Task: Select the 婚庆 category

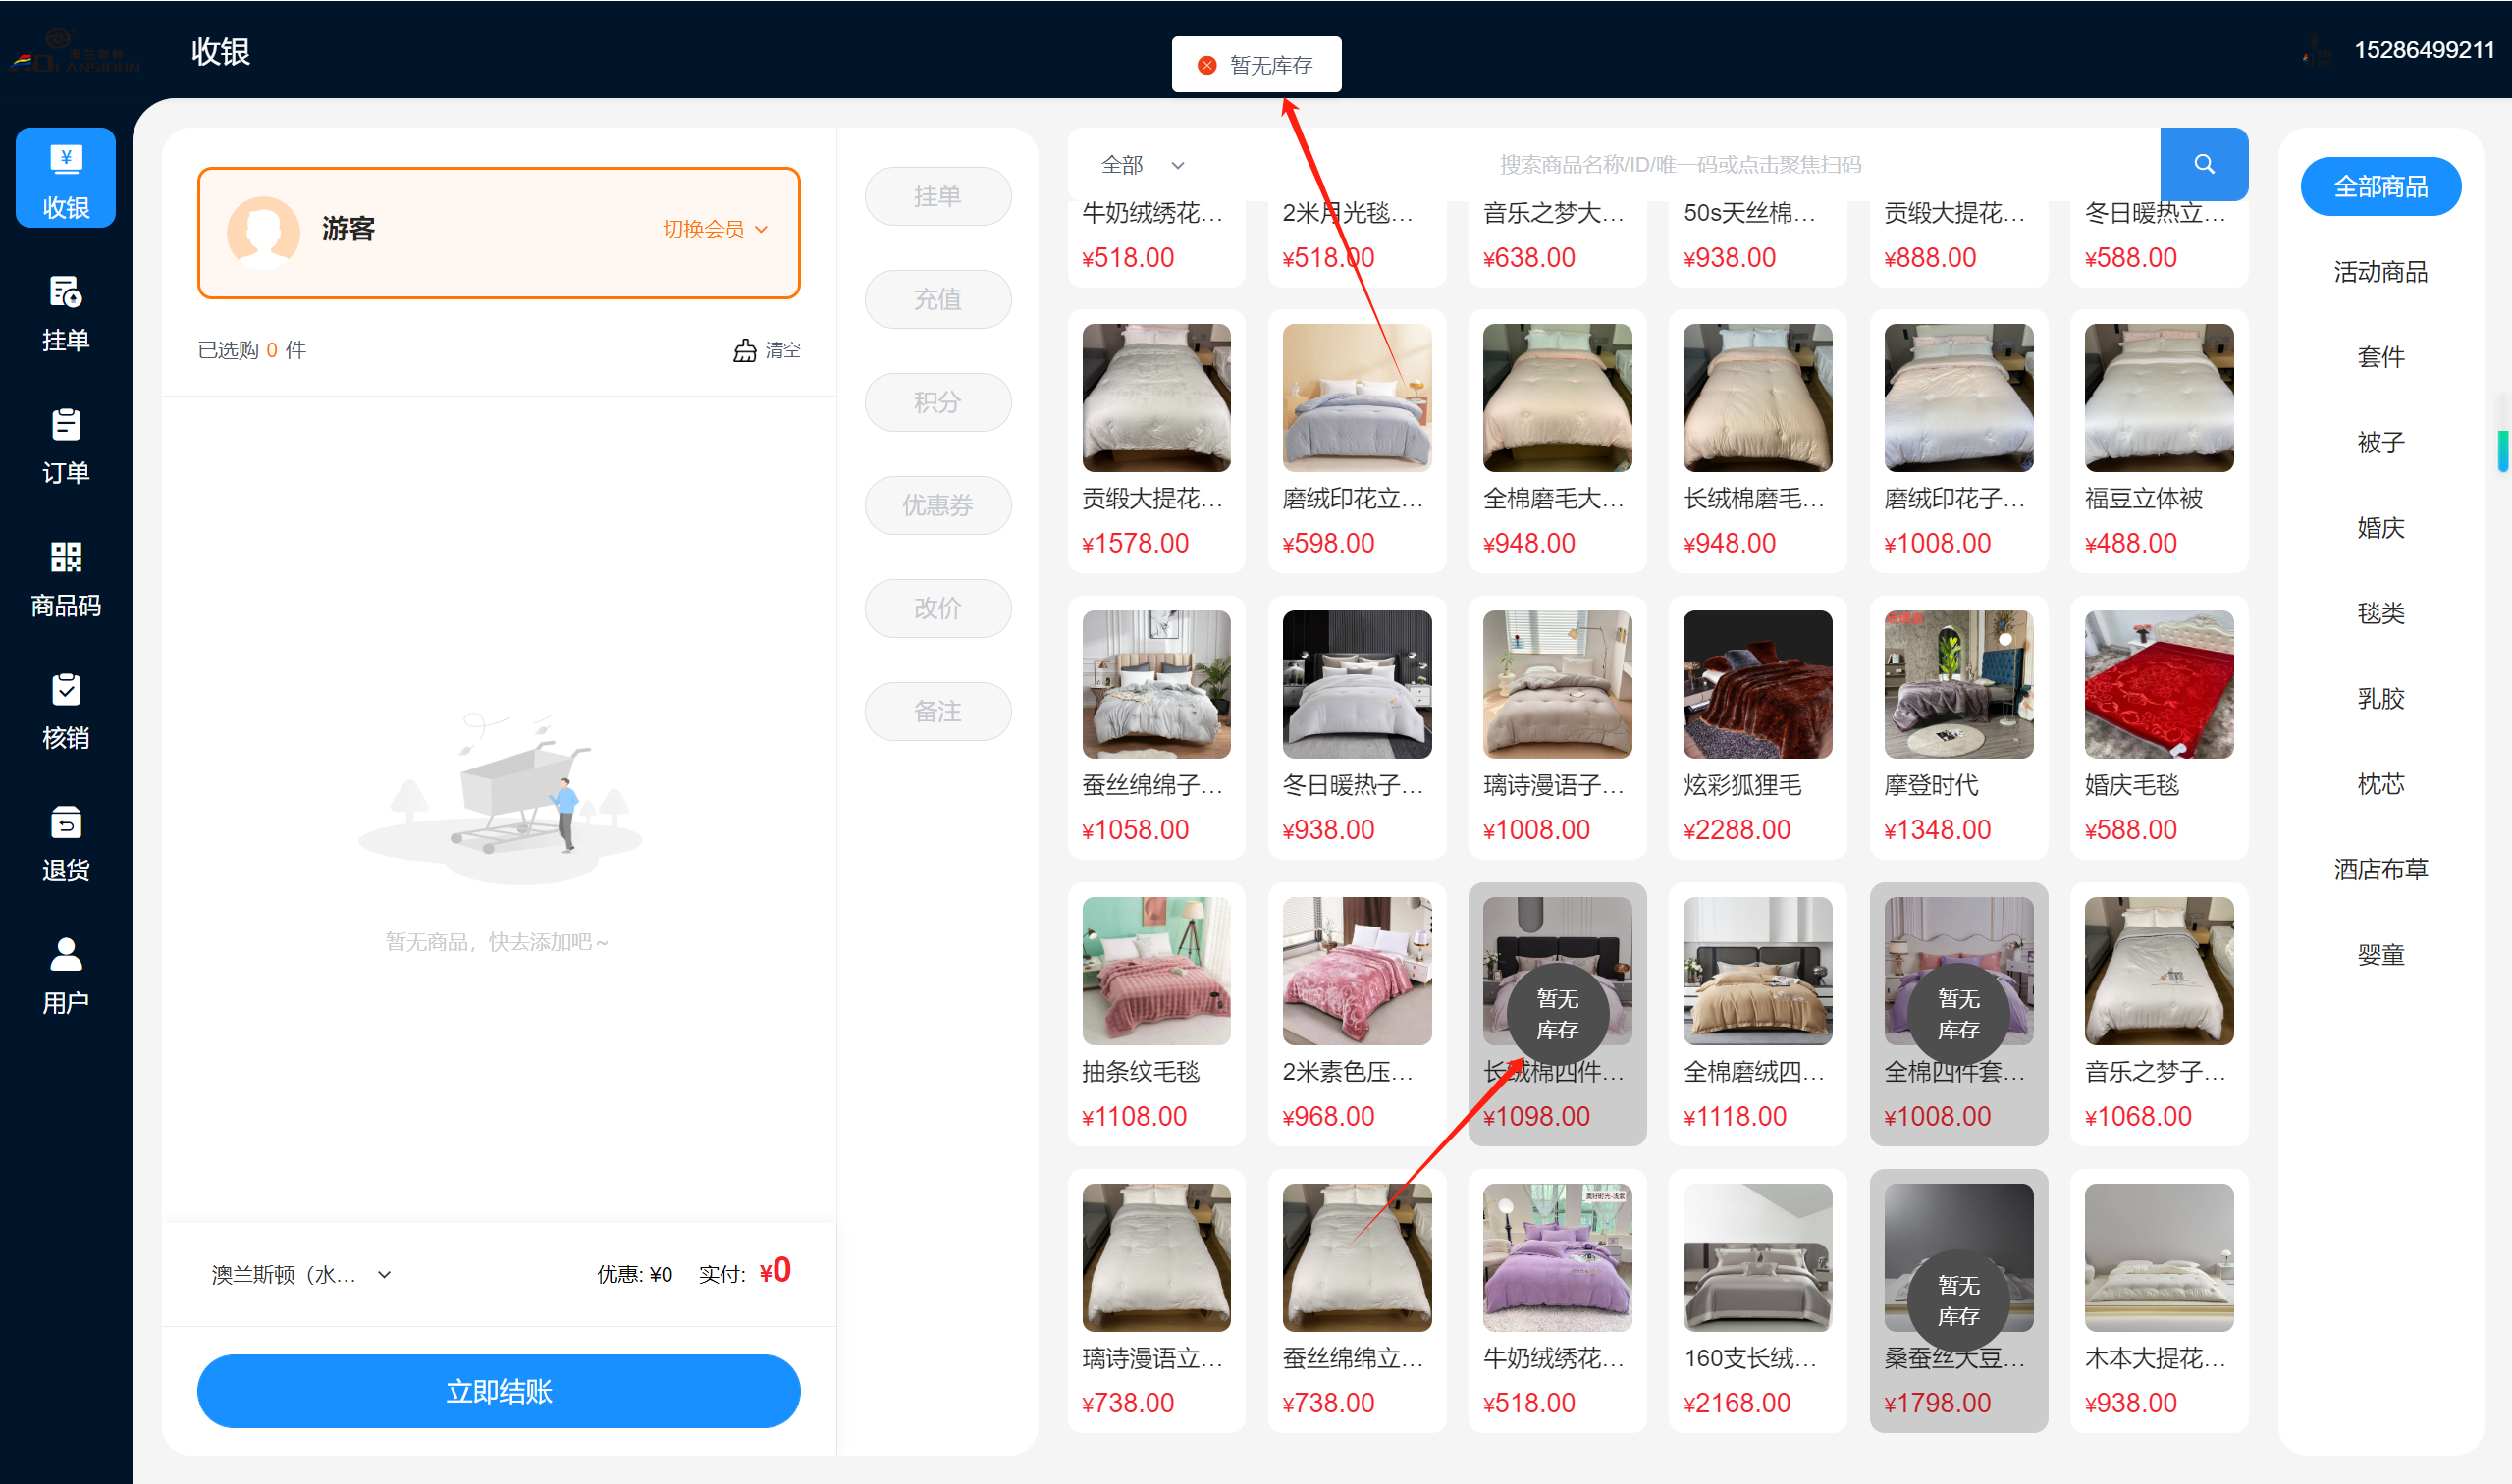Action: click(x=2380, y=528)
